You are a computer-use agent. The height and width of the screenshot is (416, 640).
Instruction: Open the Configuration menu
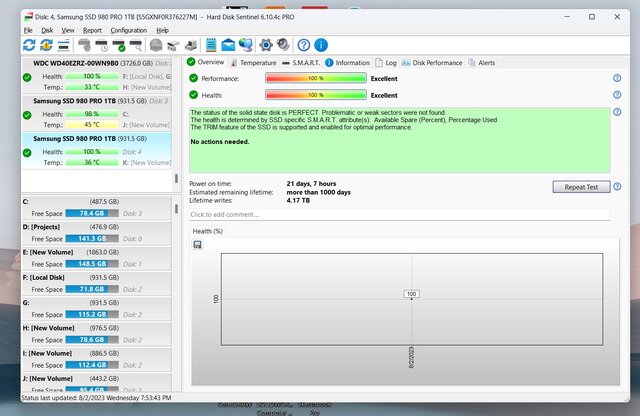tap(128, 31)
